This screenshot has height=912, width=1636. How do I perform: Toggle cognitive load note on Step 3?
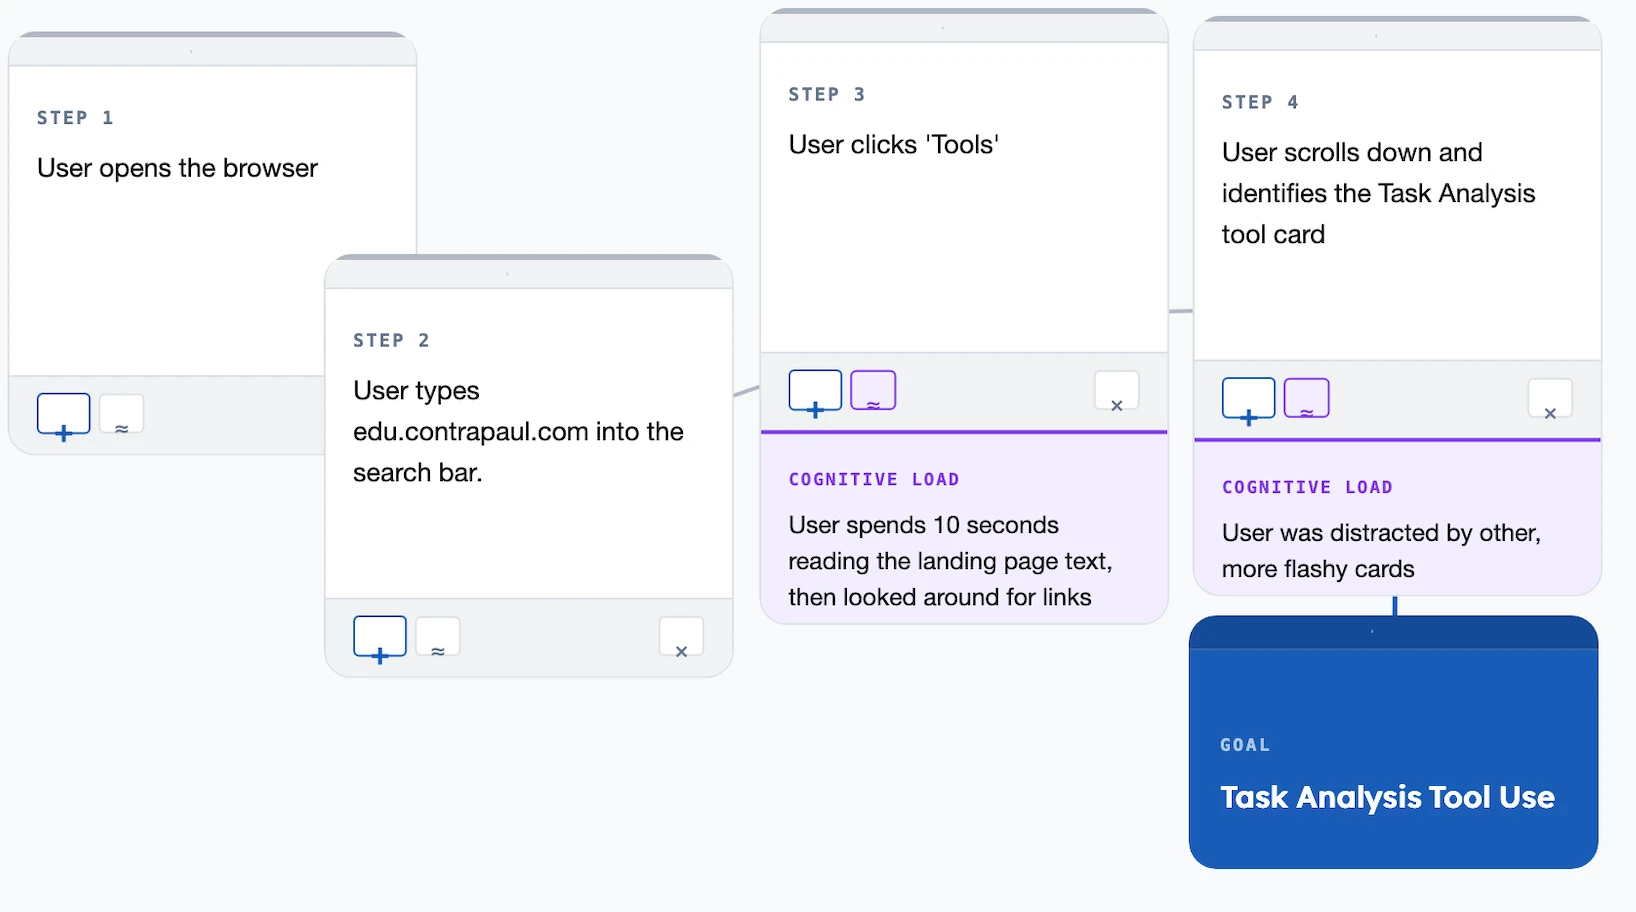click(873, 391)
